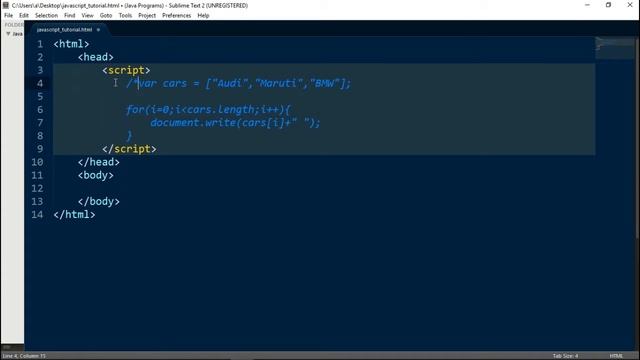This screenshot has height=360, width=640.
Task: Minimize the Sublime Text window
Action: click(x=587, y=5)
